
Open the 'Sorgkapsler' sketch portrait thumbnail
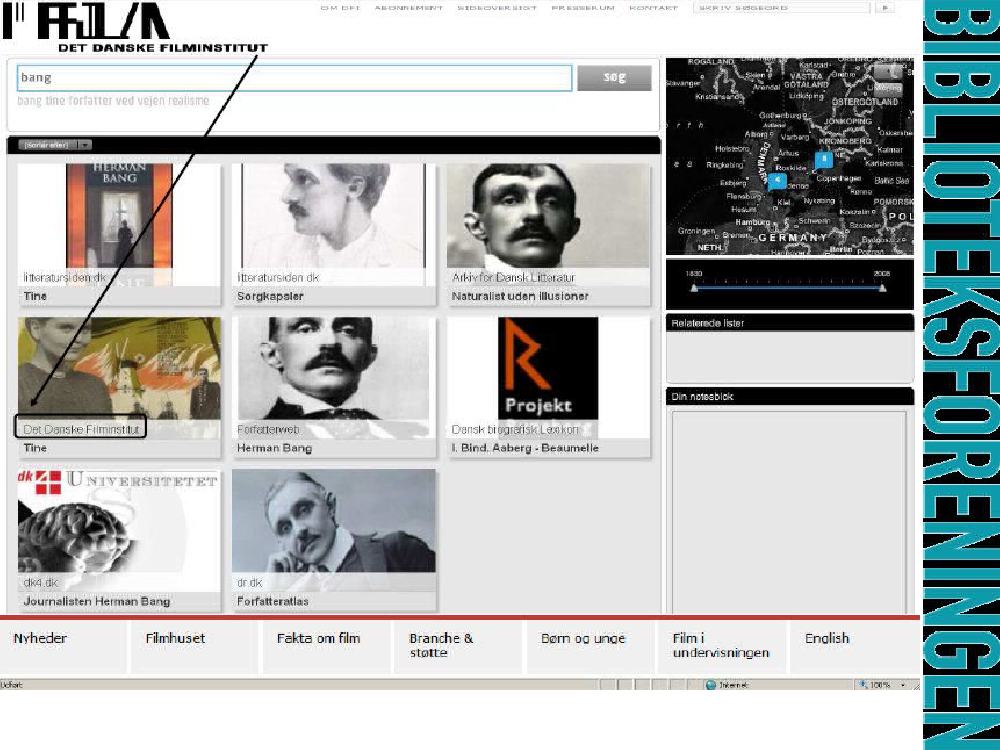pyautogui.click(x=334, y=217)
